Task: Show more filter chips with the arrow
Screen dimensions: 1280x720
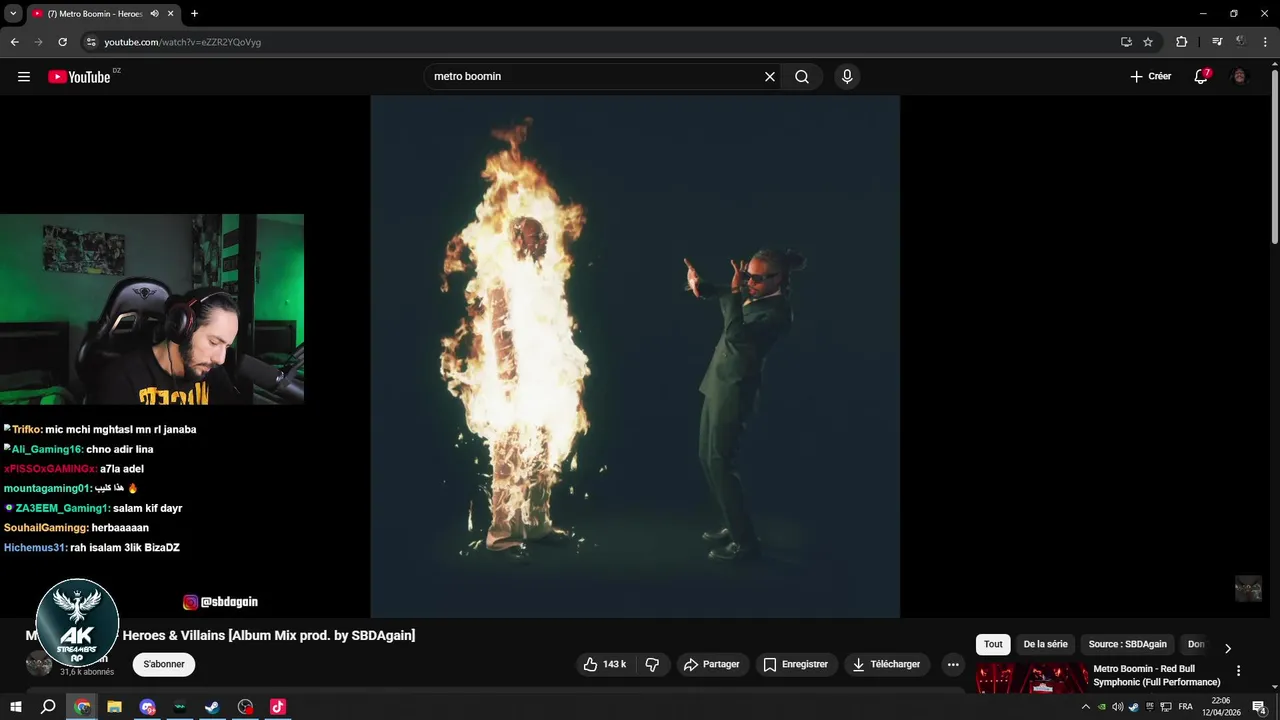Action: (1228, 648)
